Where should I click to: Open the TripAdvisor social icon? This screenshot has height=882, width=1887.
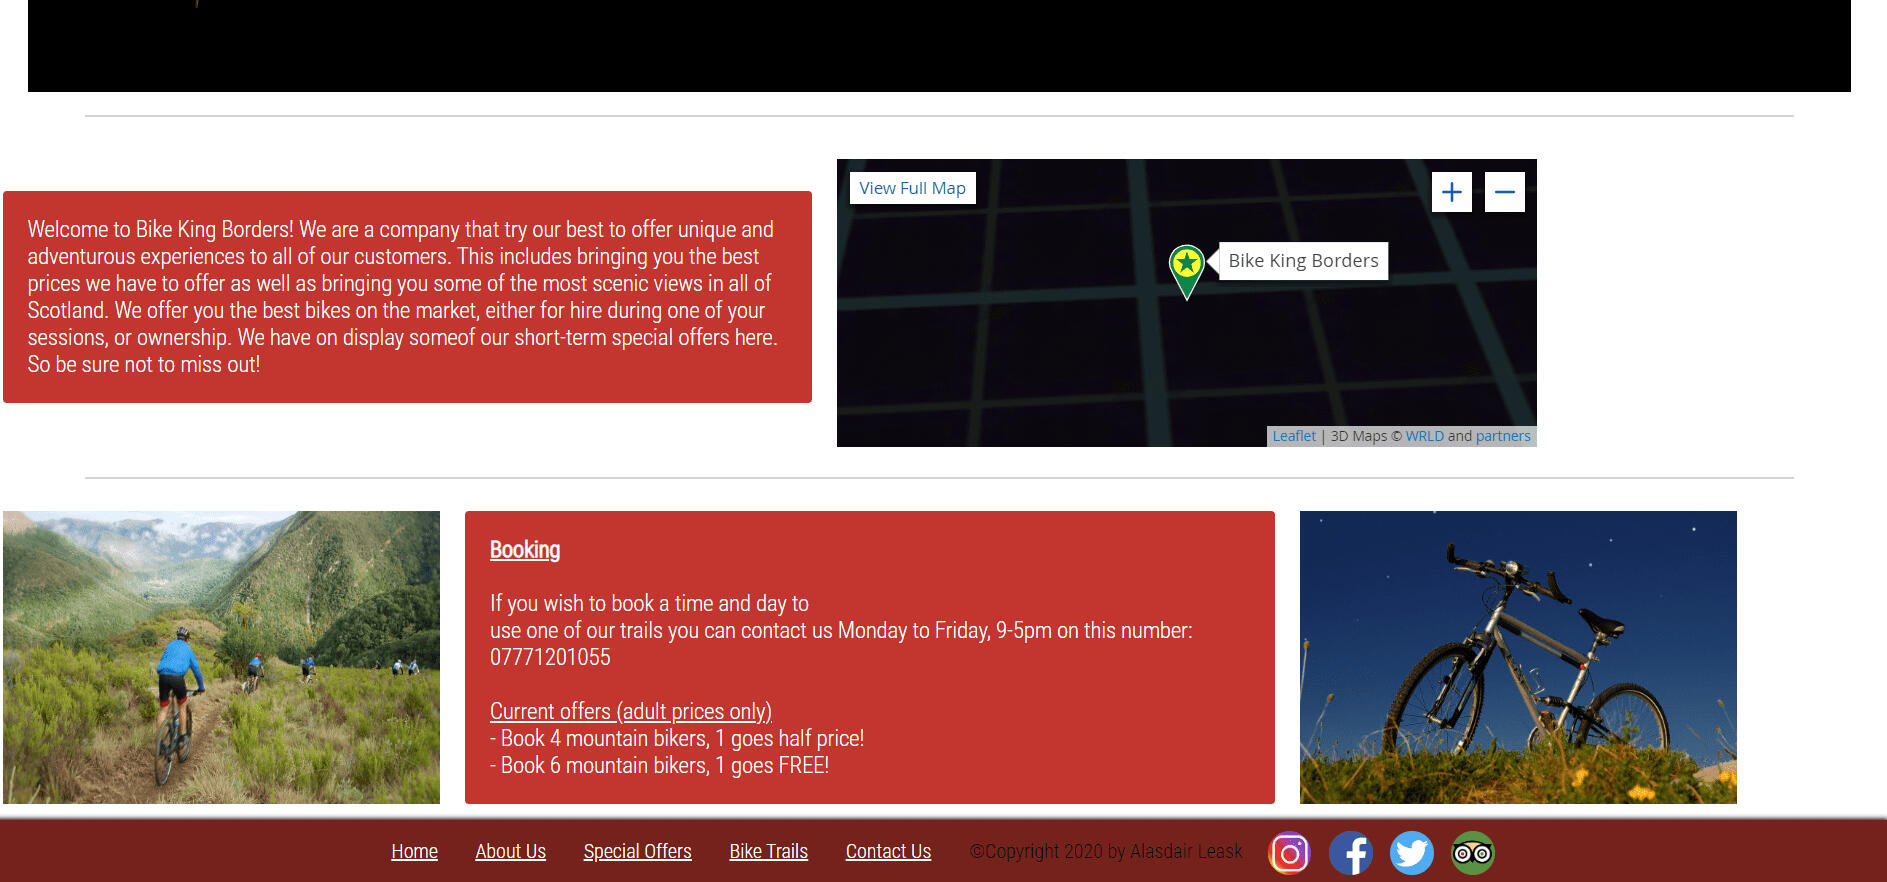click(1472, 853)
